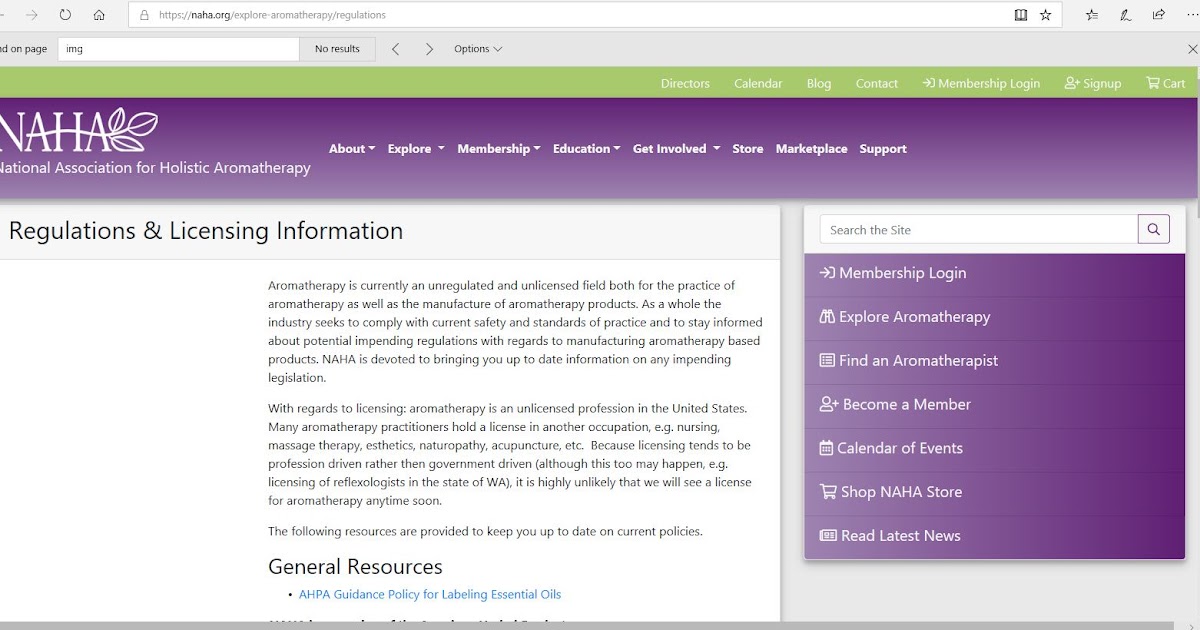Open sidebar Calendar of Events item

(994, 448)
